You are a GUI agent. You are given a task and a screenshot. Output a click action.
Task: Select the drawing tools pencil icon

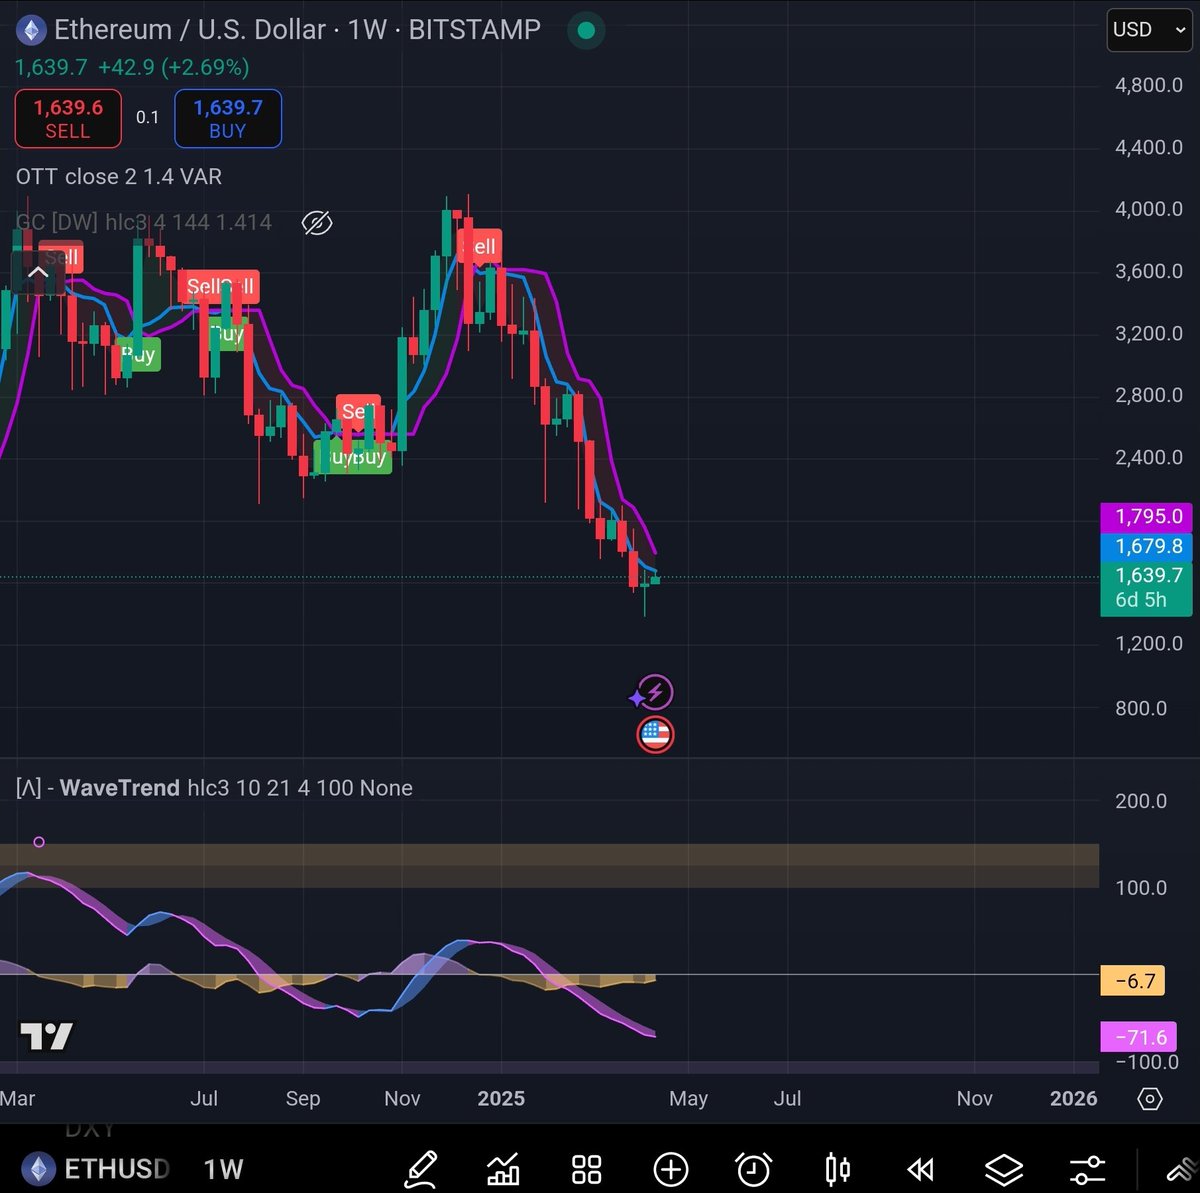click(x=422, y=1168)
